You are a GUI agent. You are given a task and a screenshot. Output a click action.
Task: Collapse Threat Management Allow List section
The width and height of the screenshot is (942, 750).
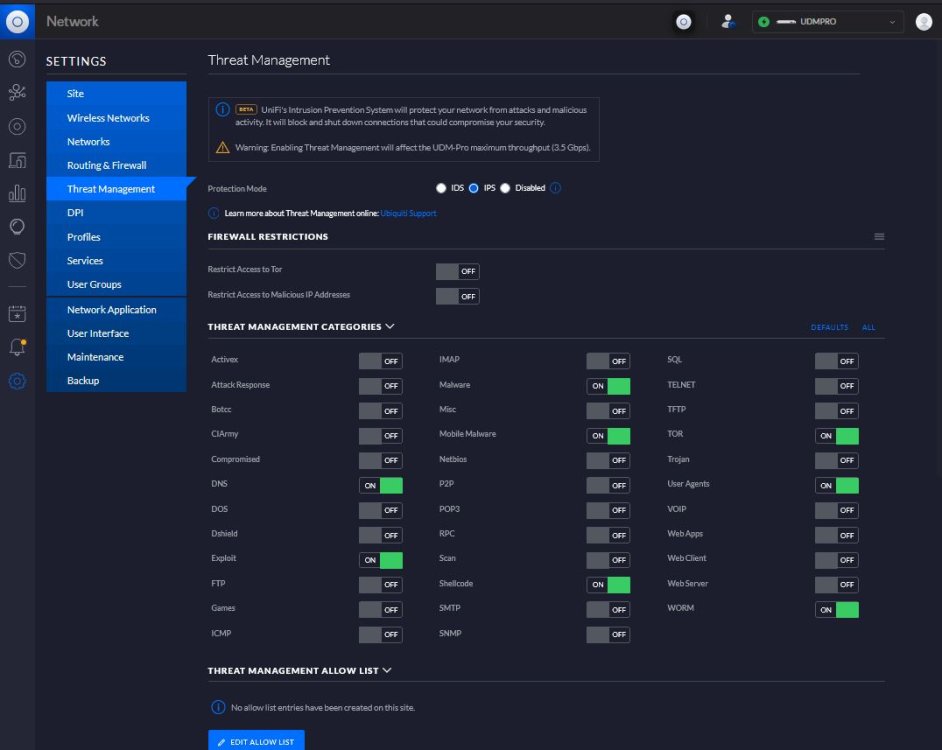click(387, 670)
